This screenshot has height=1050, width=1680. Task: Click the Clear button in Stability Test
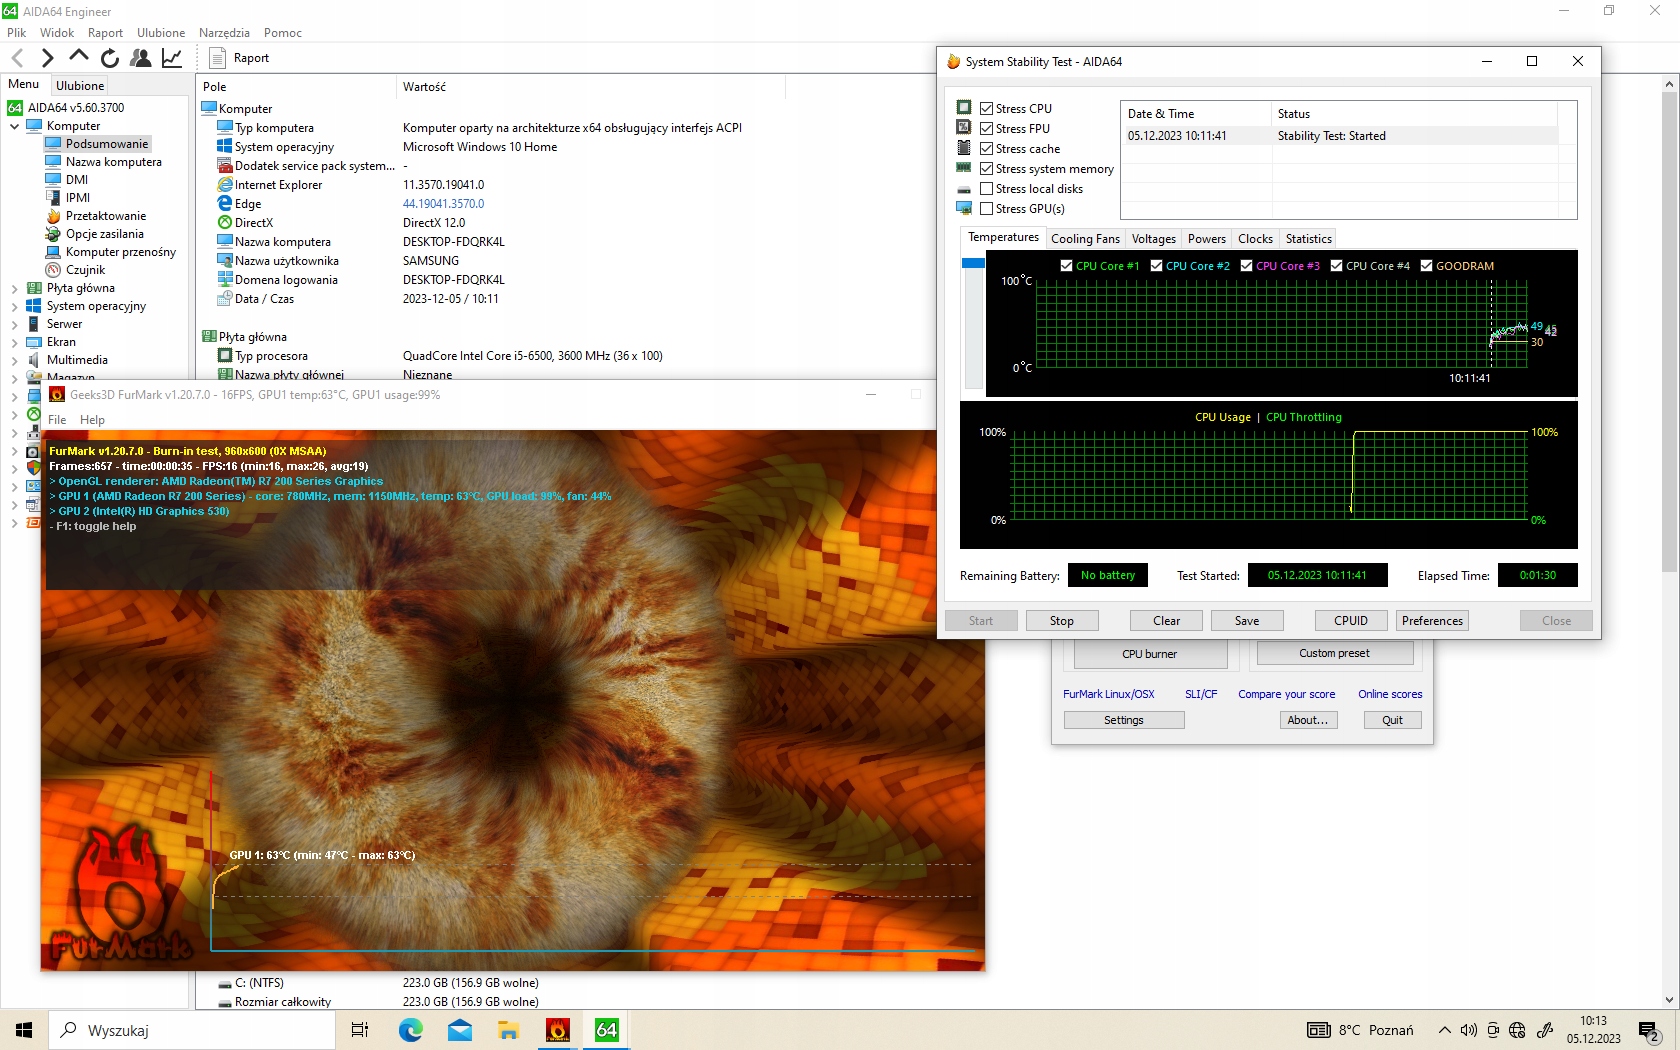click(x=1166, y=621)
